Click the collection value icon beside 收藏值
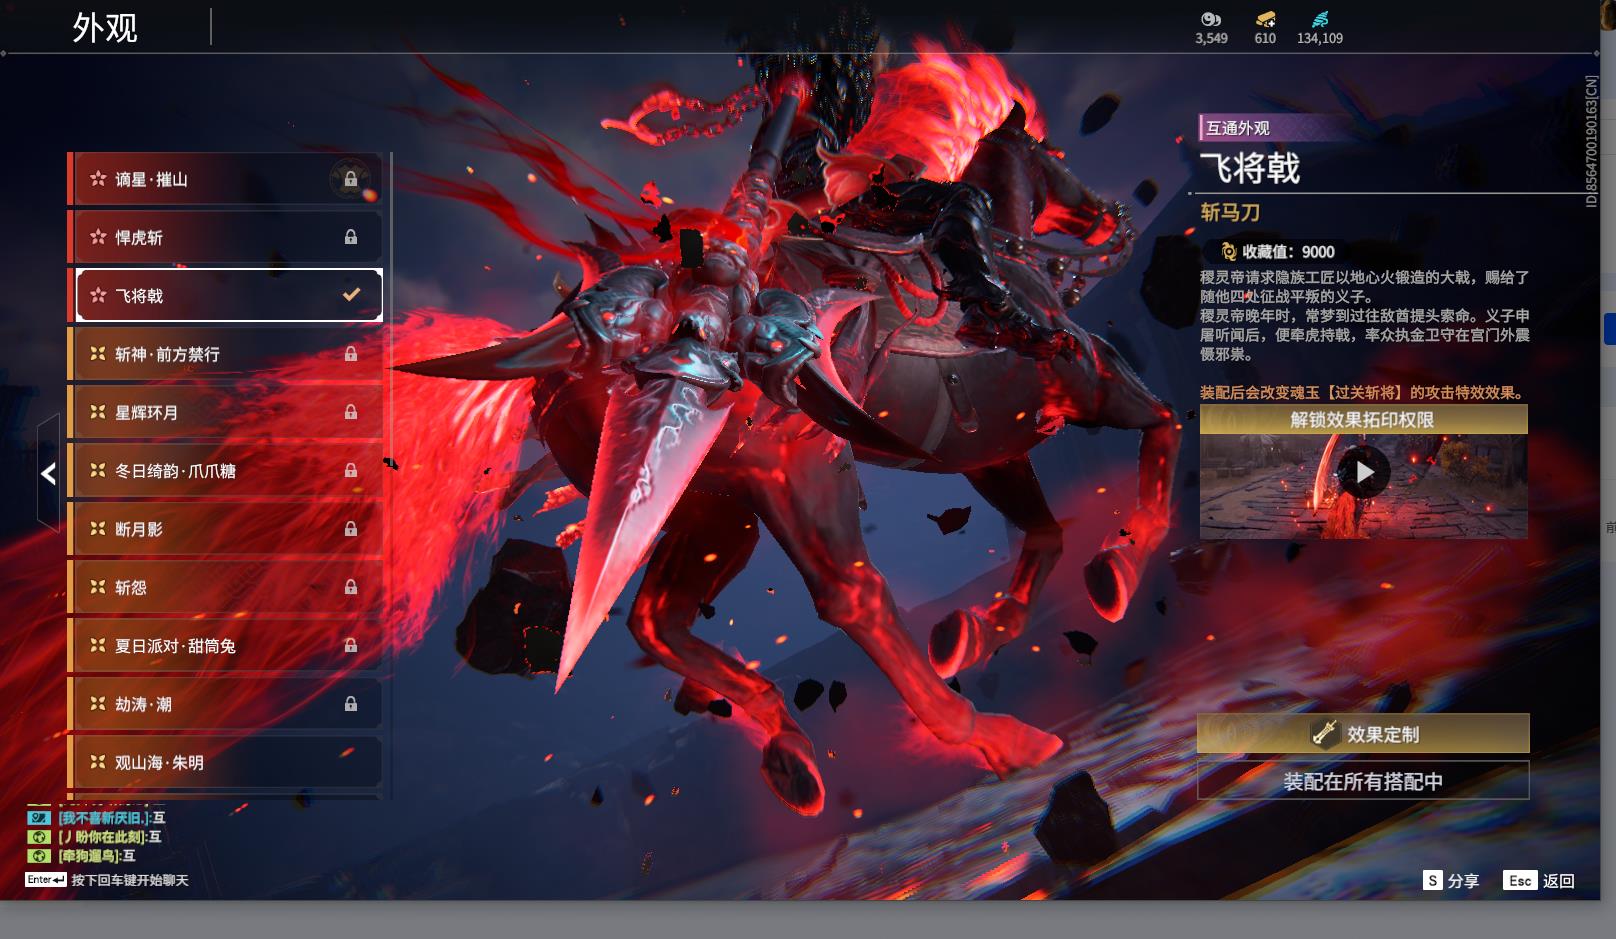The width and height of the screenshot is (1616, 939). tap(1228, 252)
